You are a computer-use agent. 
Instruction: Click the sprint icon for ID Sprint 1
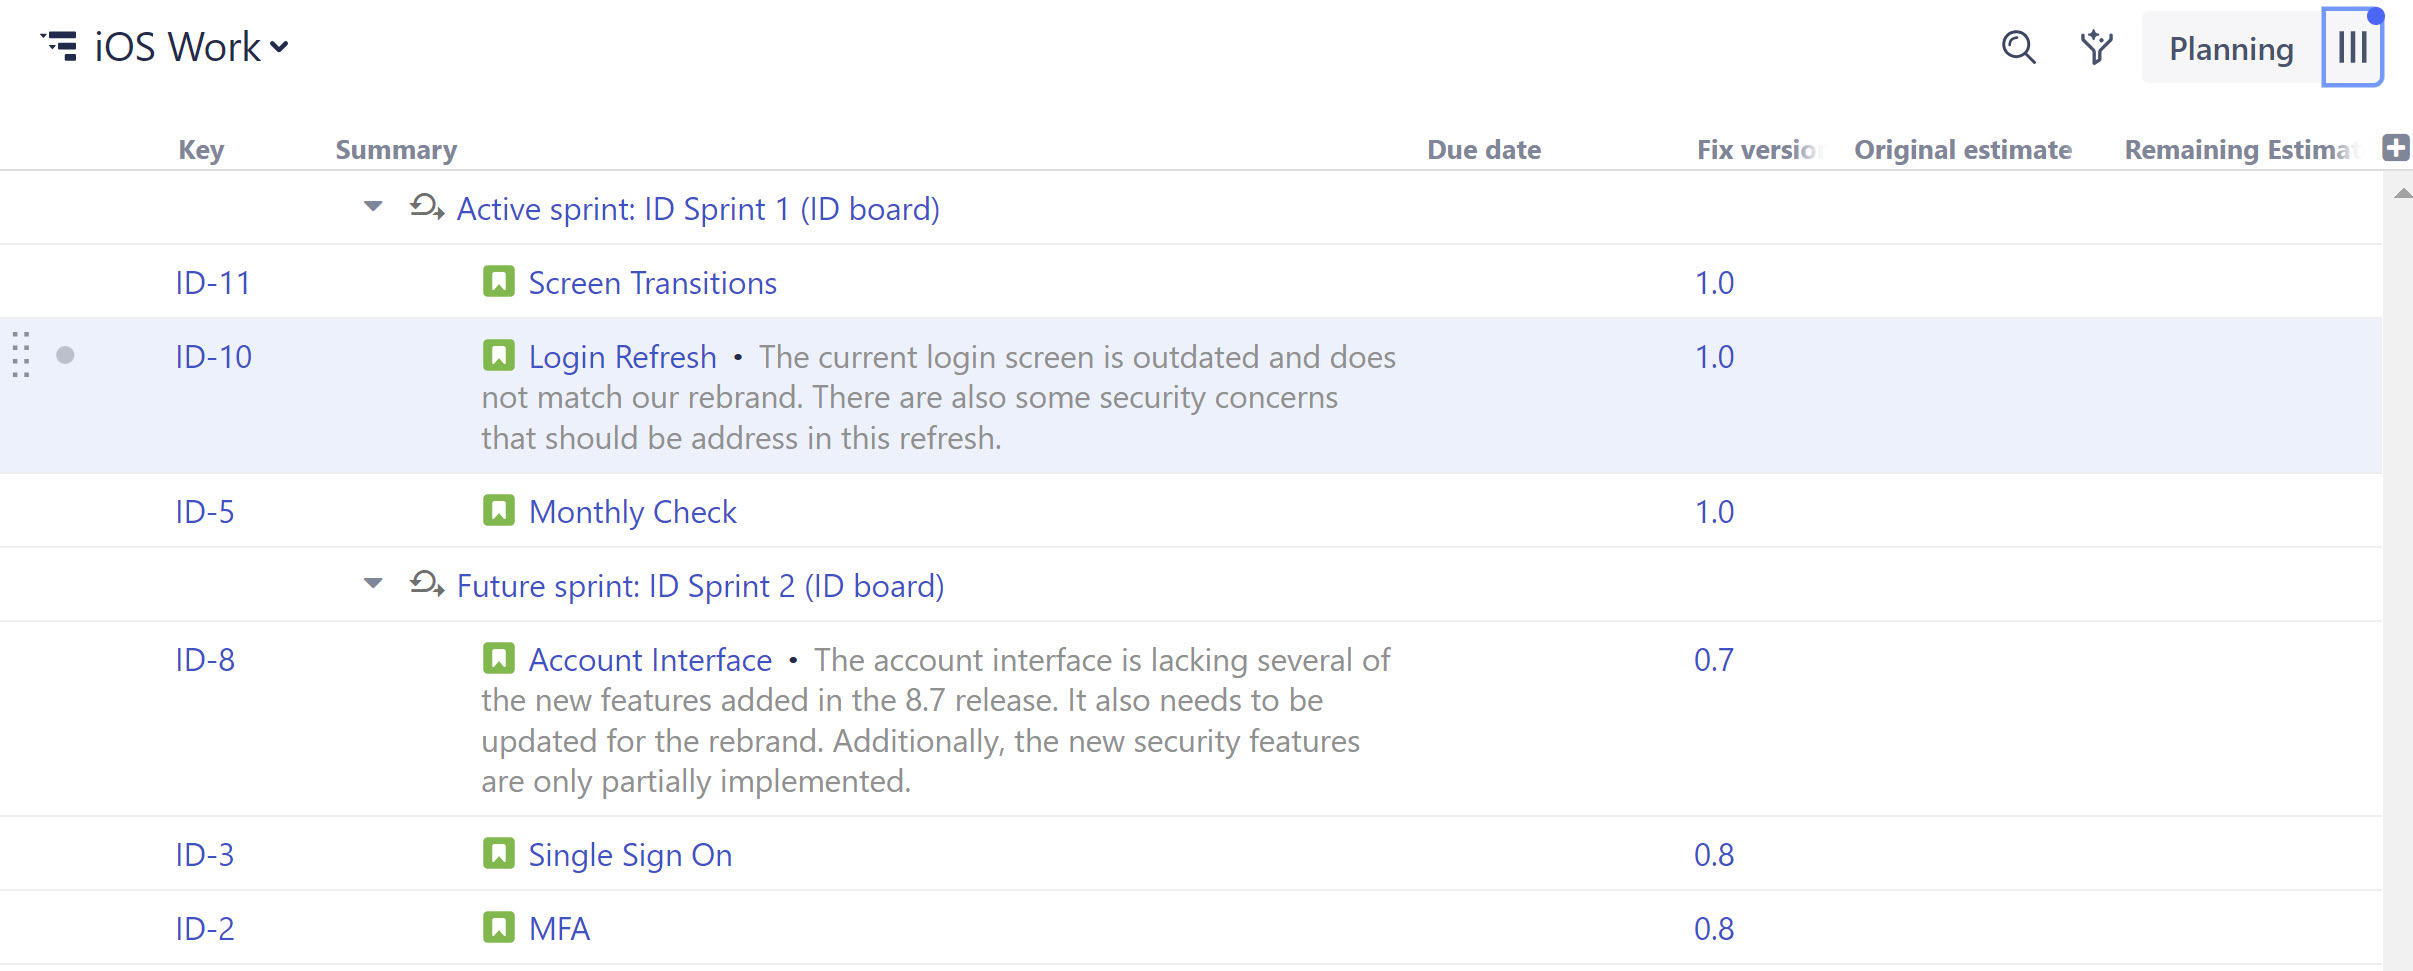pos(427,208)
